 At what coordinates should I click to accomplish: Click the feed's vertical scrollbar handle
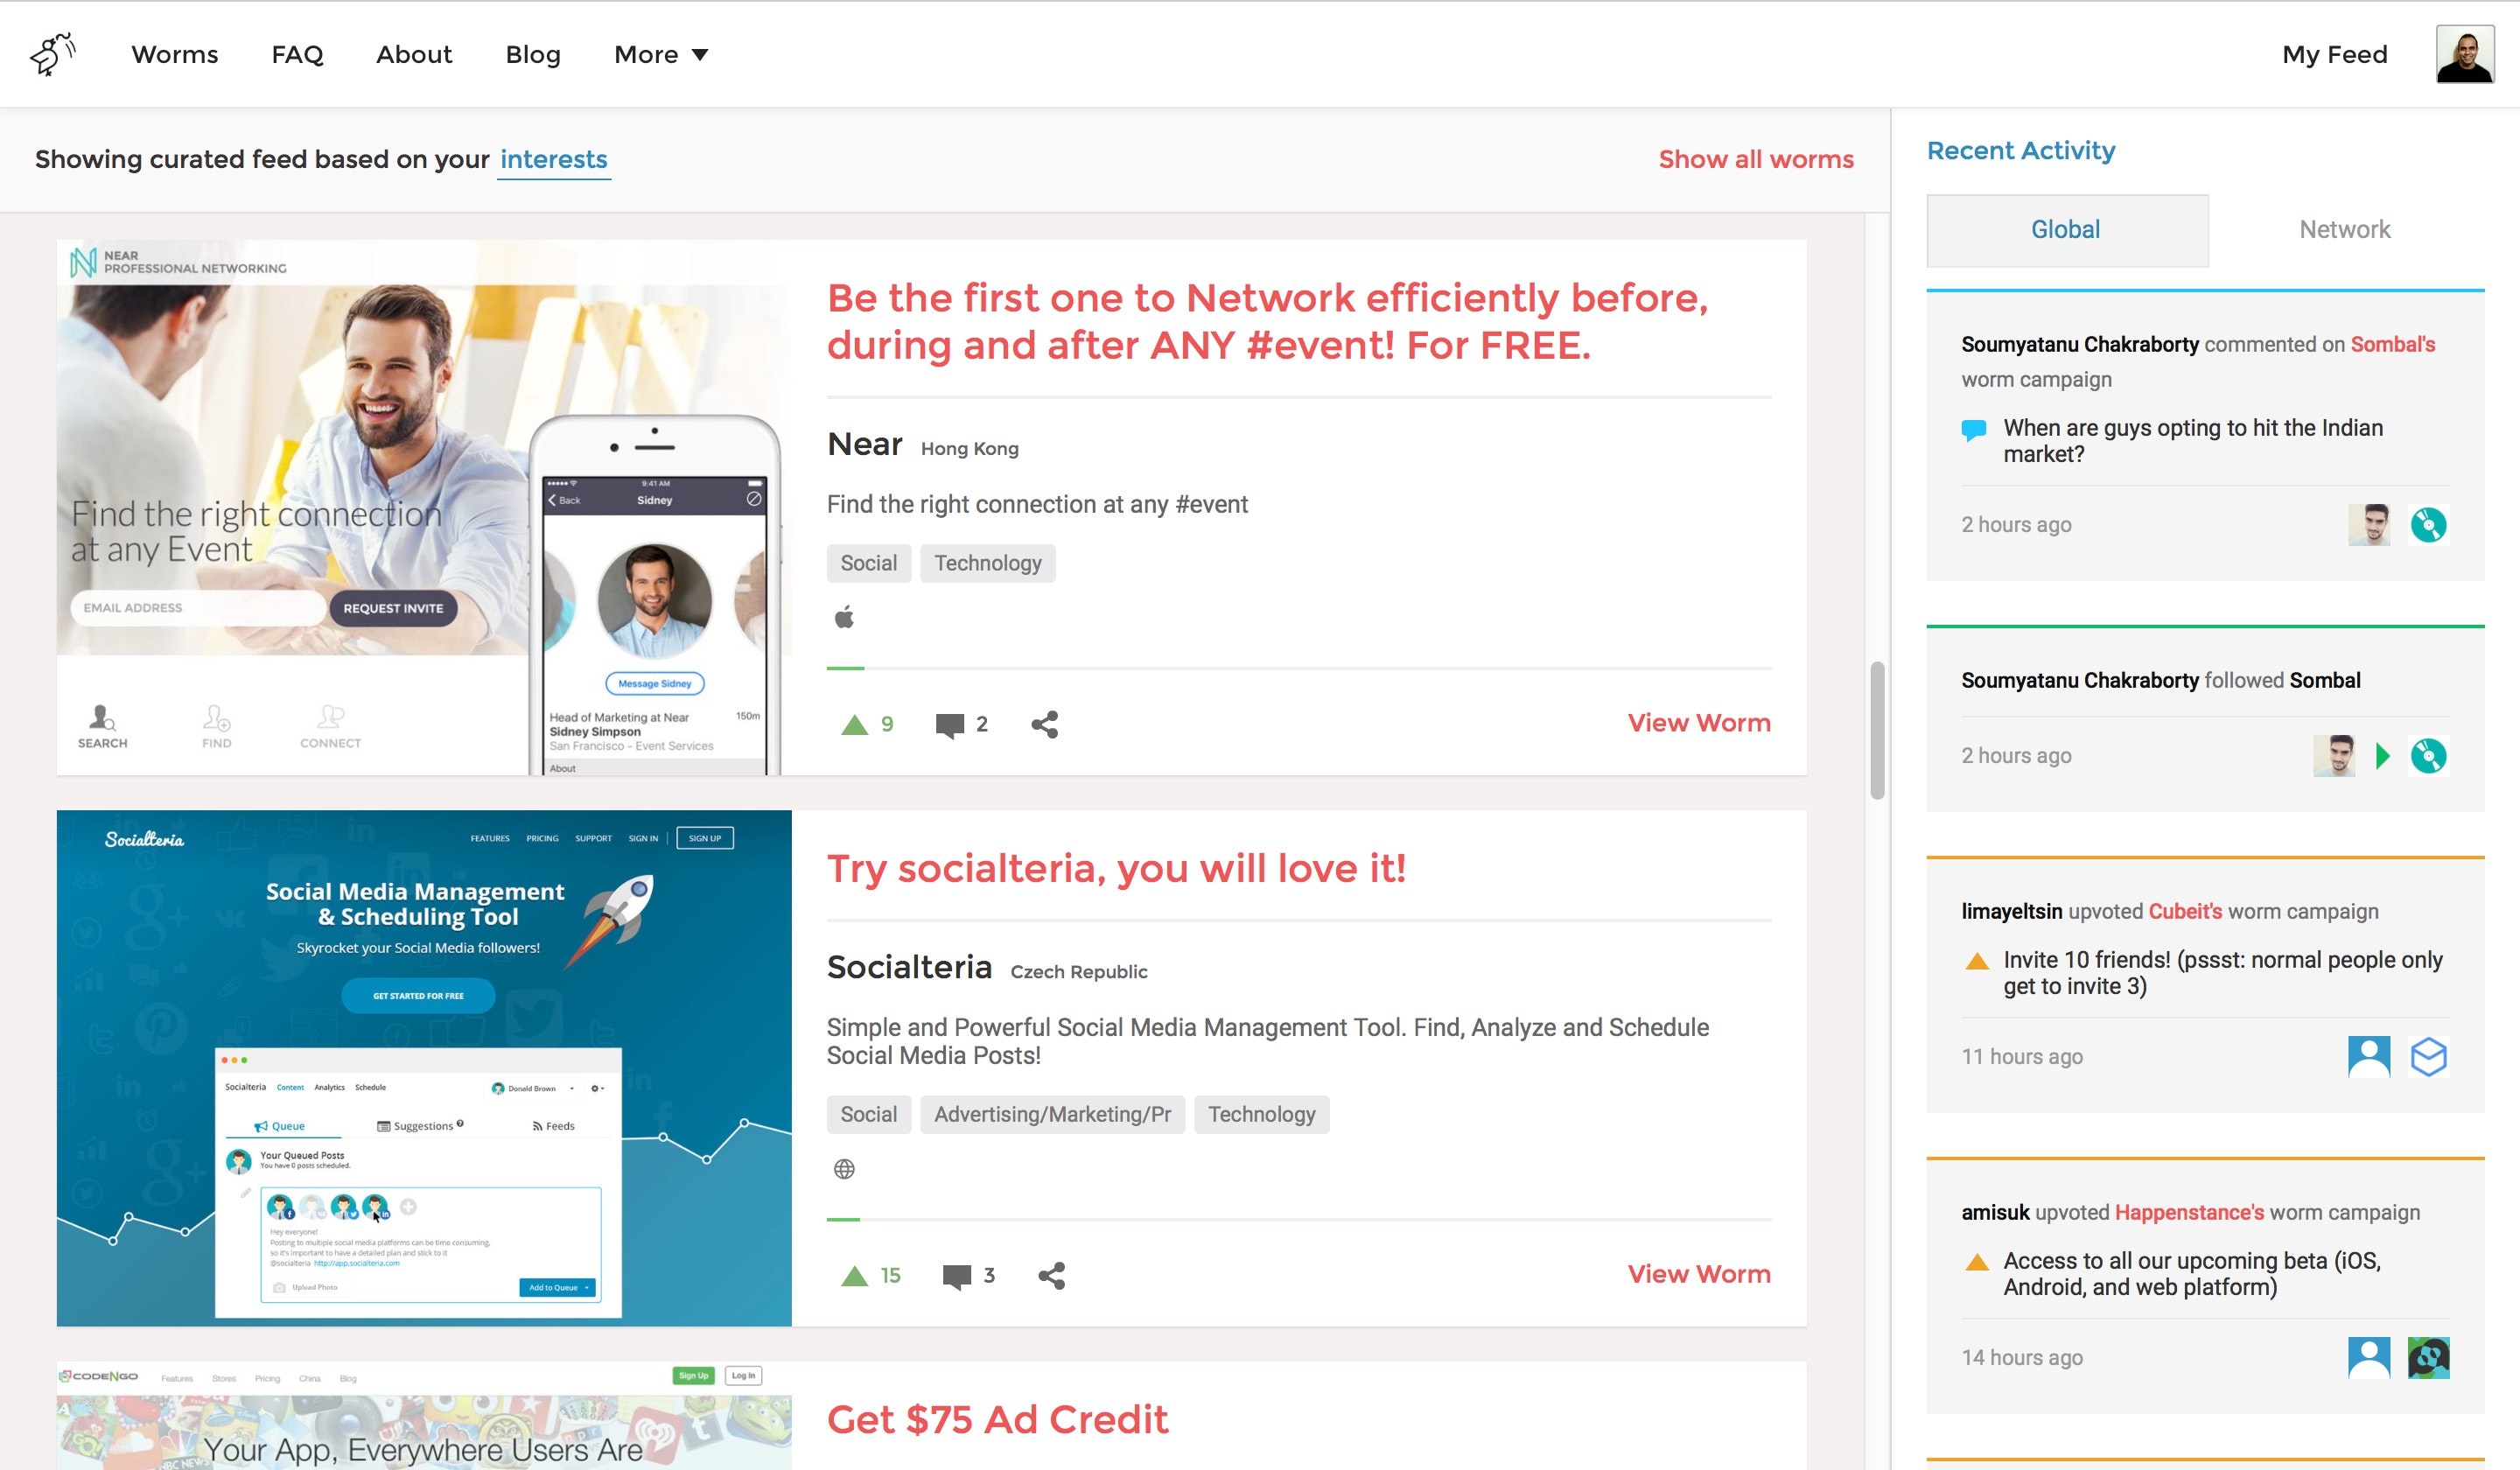(1877, 730)
